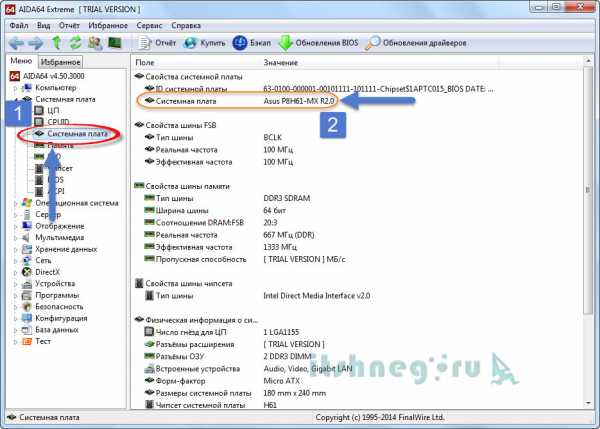Open the Вид menu

point(44,26)
